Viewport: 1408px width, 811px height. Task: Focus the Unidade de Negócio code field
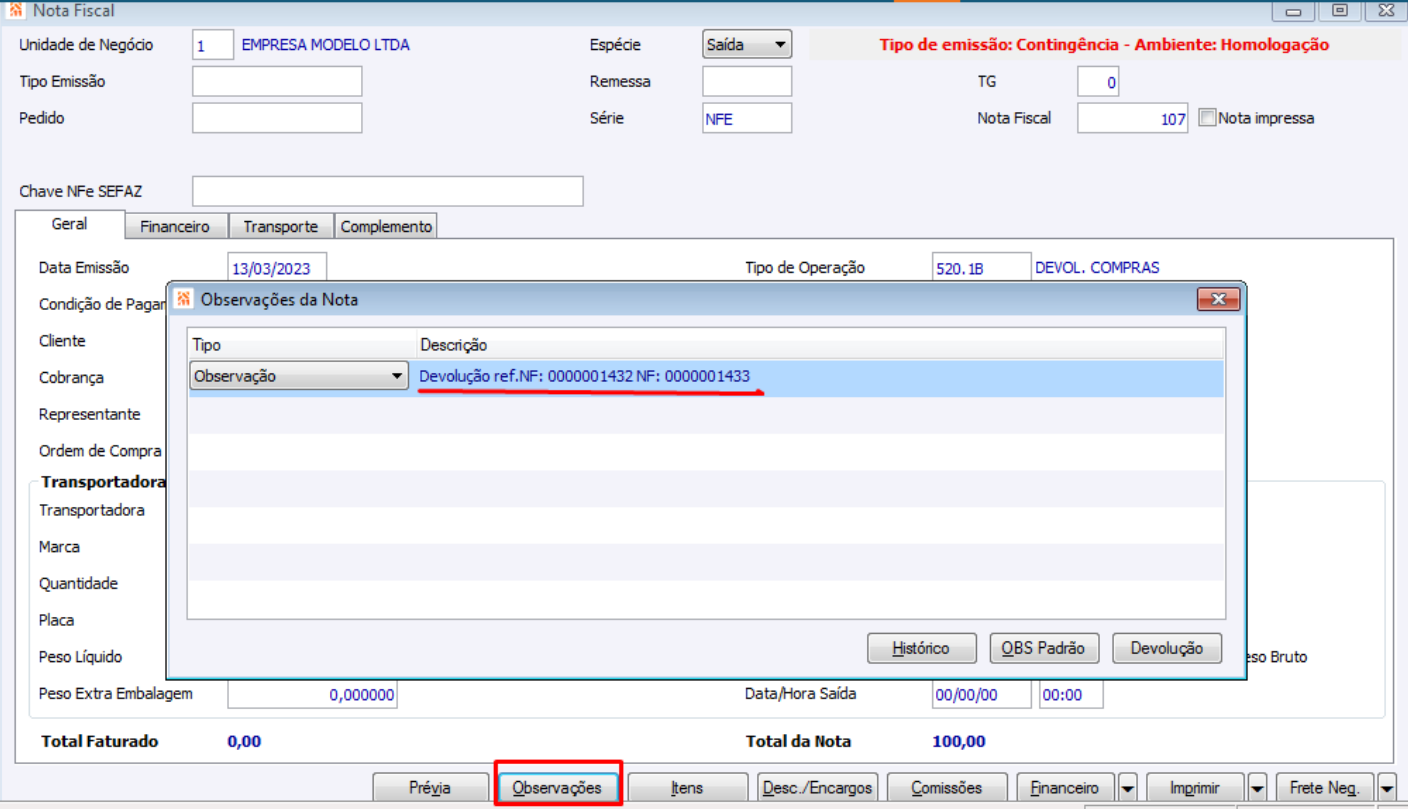[x=213, y=45]
